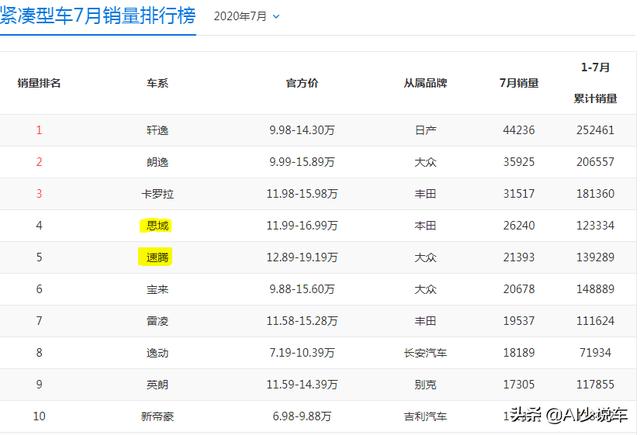Click brand 长安汽车
The width and height of the screenshot is (640, 435).
(x=425, y=353)
